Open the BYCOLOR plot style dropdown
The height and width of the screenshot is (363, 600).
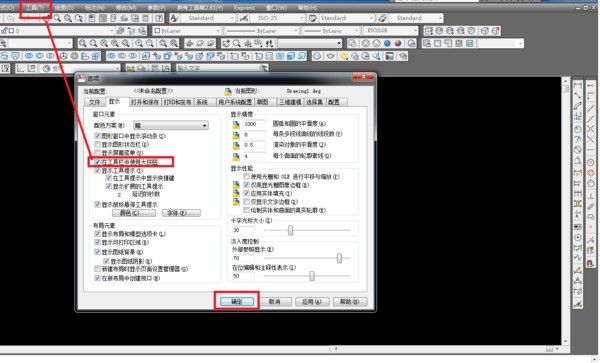[391, 31]
